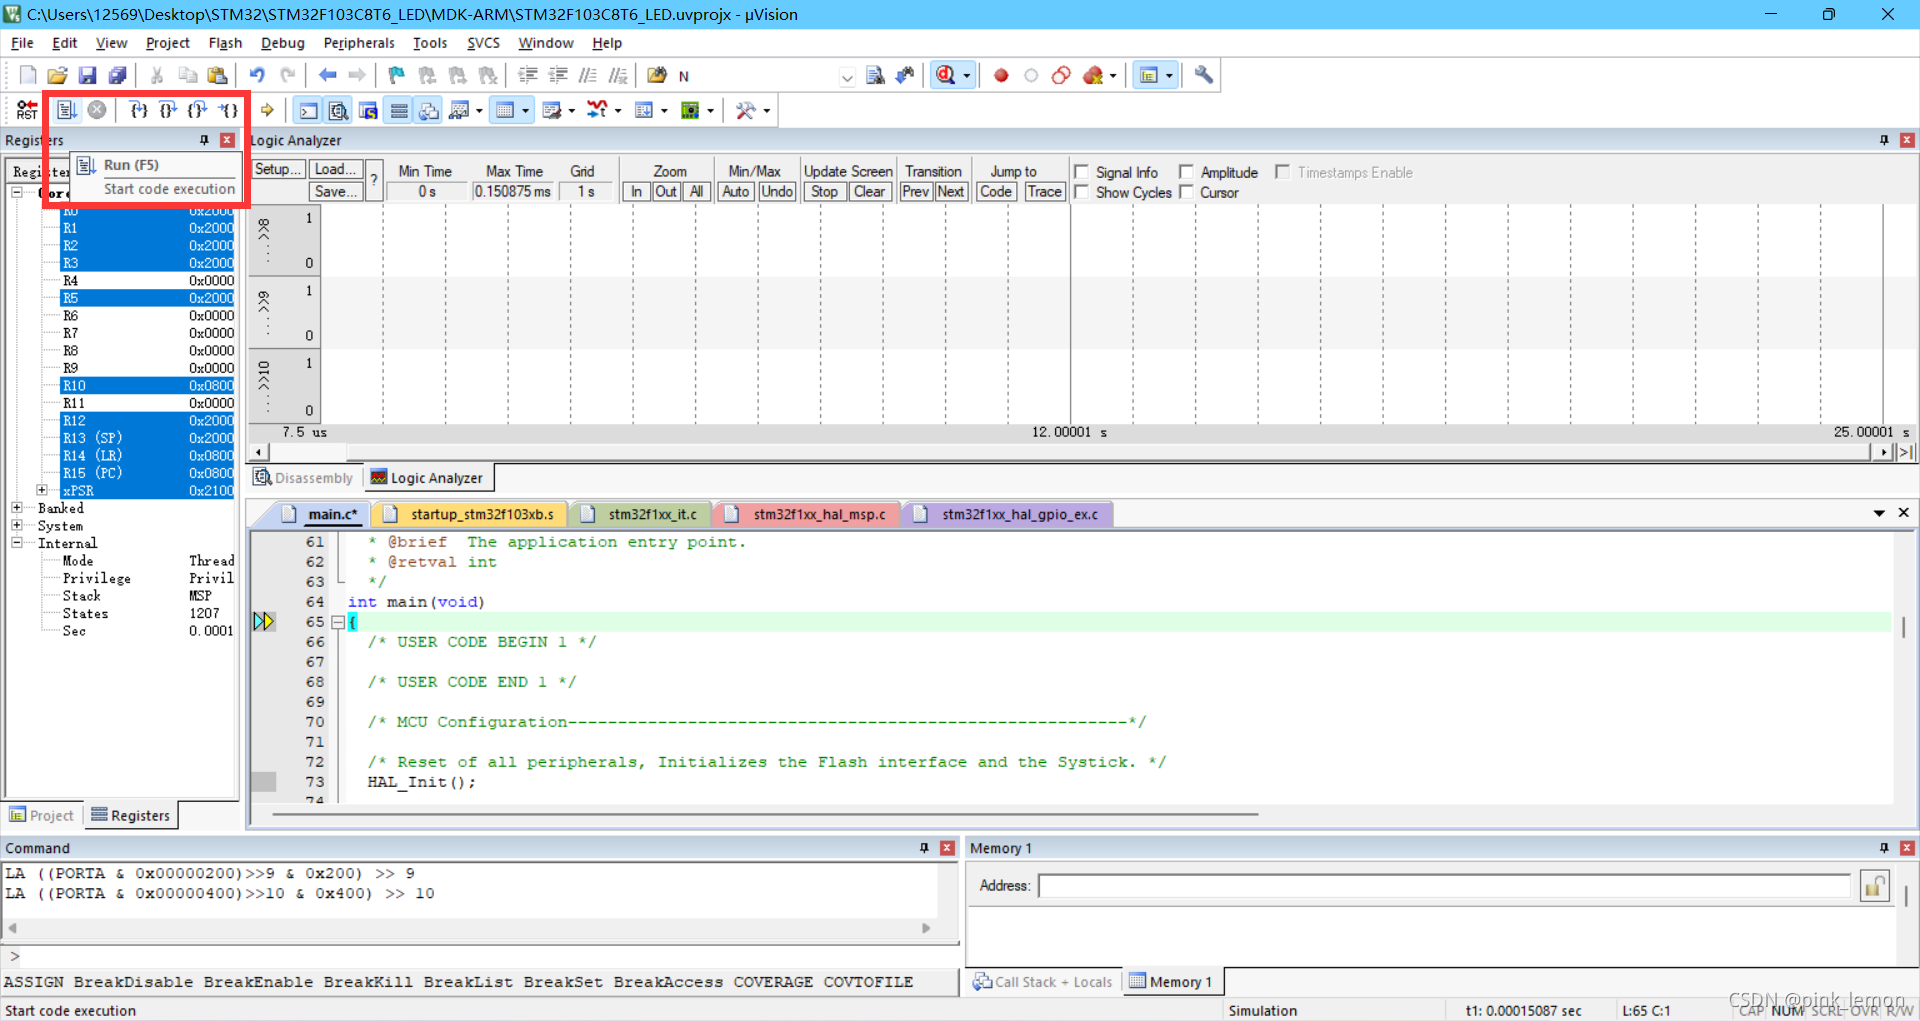Toggle the Command Window icon
1920x1021 pixels.
tap(309, 110)
